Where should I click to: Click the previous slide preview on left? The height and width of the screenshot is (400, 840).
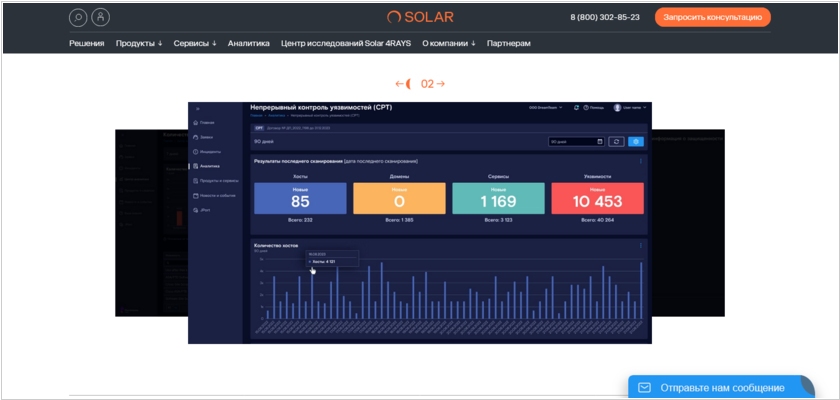click(x=151, y=222)
